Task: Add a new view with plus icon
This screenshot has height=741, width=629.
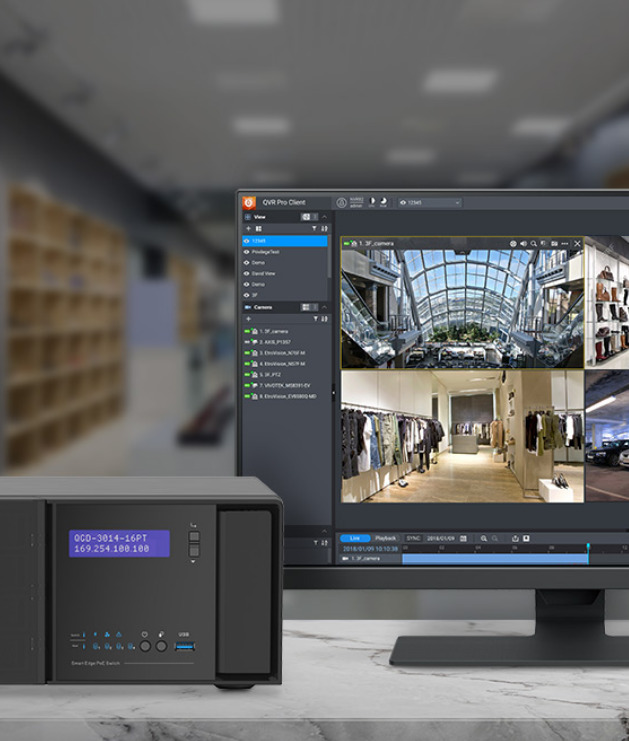Action: click(x=249, y=229)
